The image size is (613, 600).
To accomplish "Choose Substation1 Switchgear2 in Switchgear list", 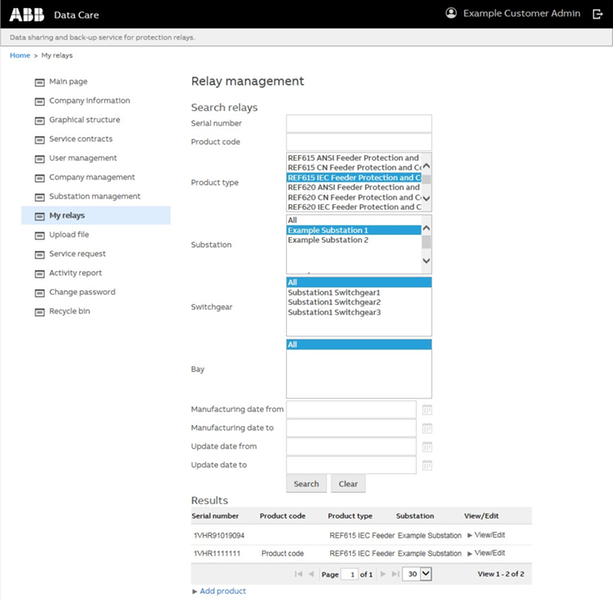I will tap(334, 302).
